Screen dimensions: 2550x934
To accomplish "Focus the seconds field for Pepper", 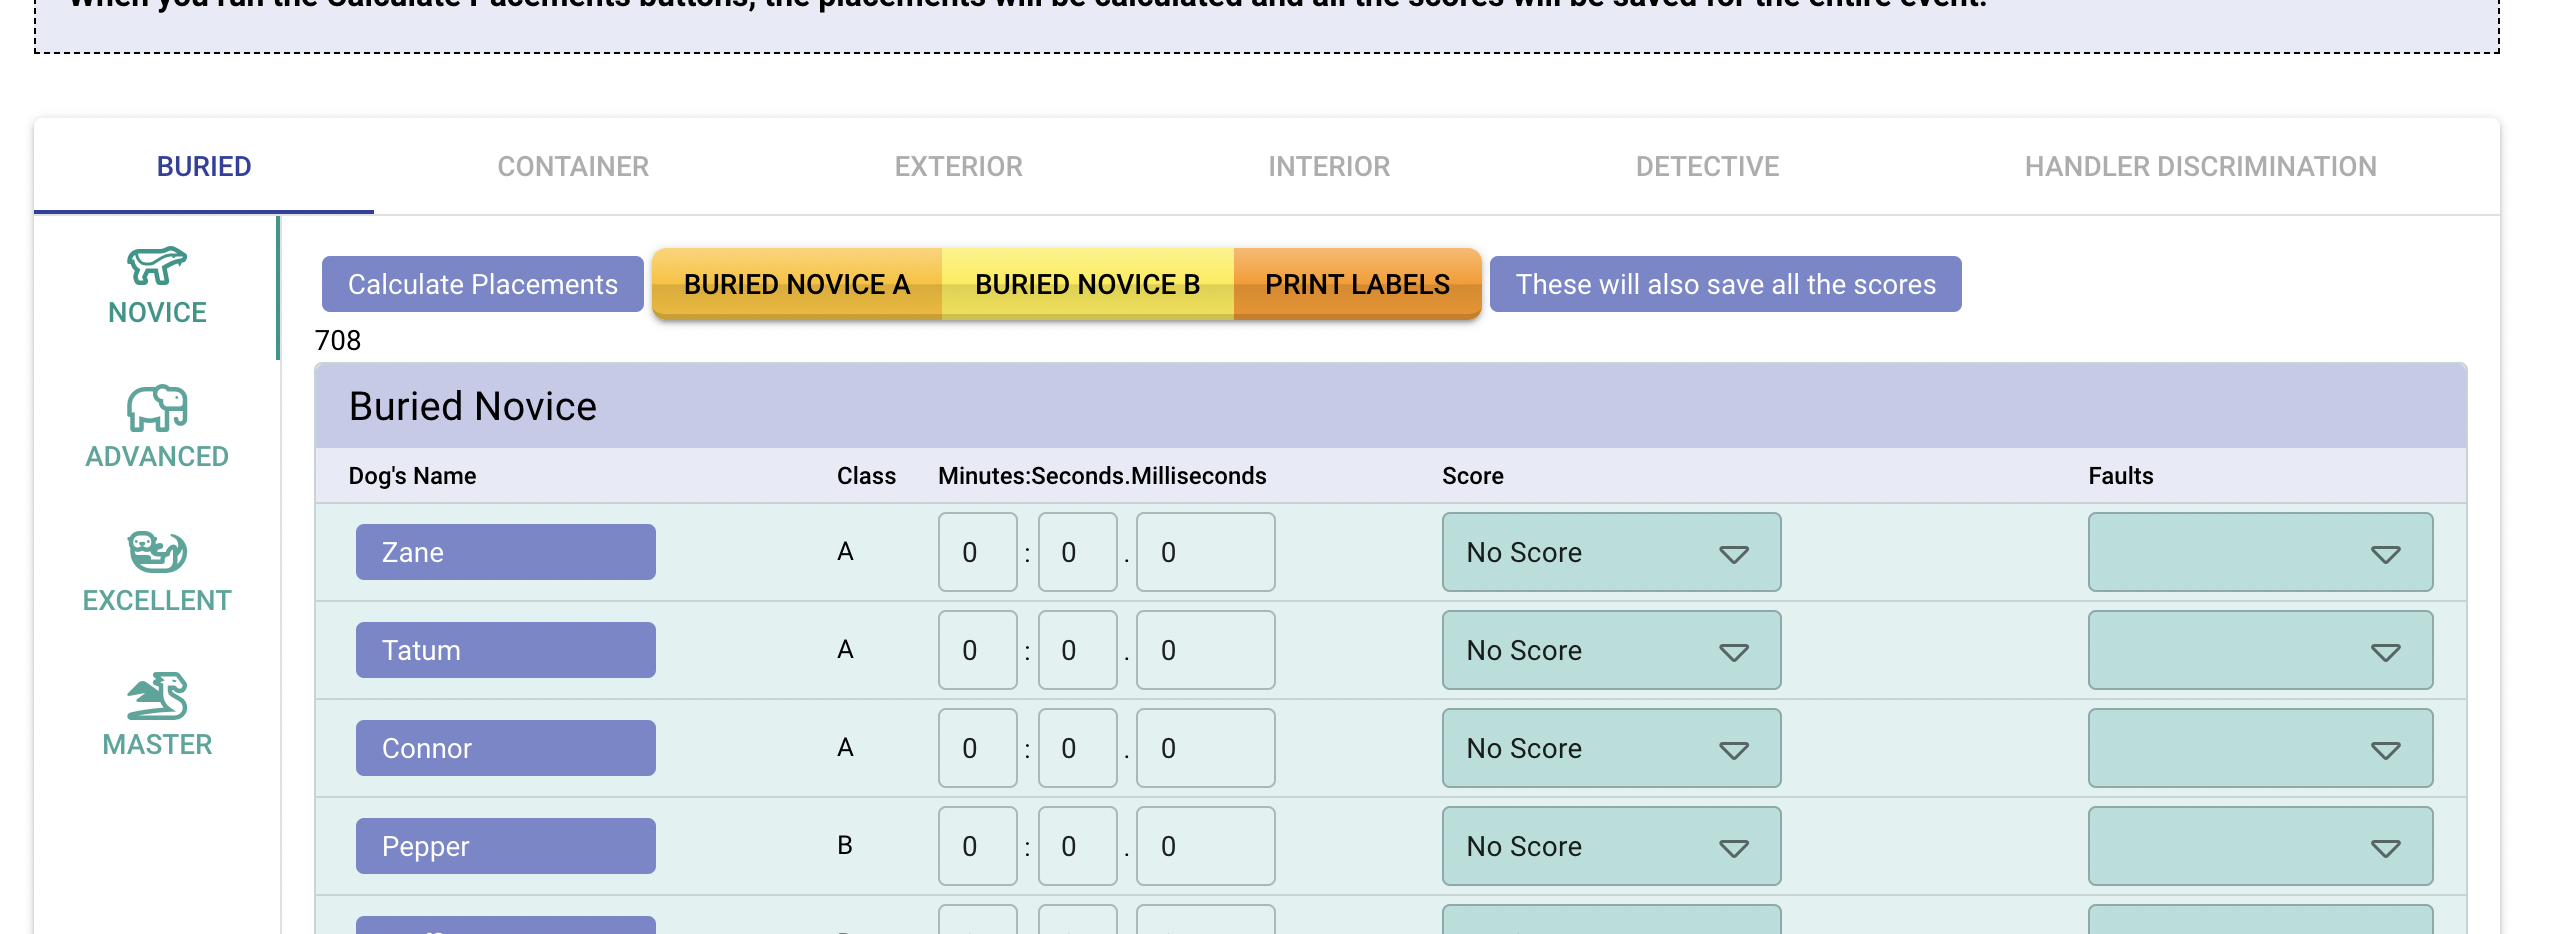I will [x=1077, y=846].
